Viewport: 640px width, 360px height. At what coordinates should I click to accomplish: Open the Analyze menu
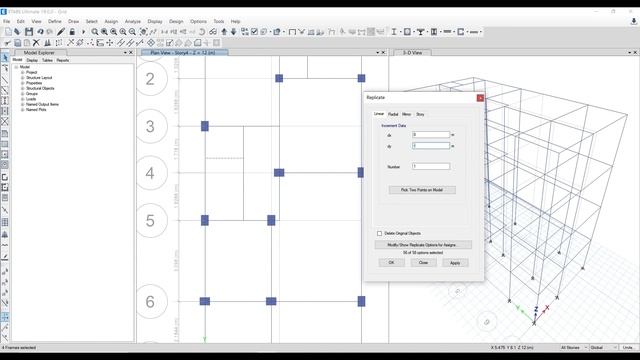(x=133, y=21)
